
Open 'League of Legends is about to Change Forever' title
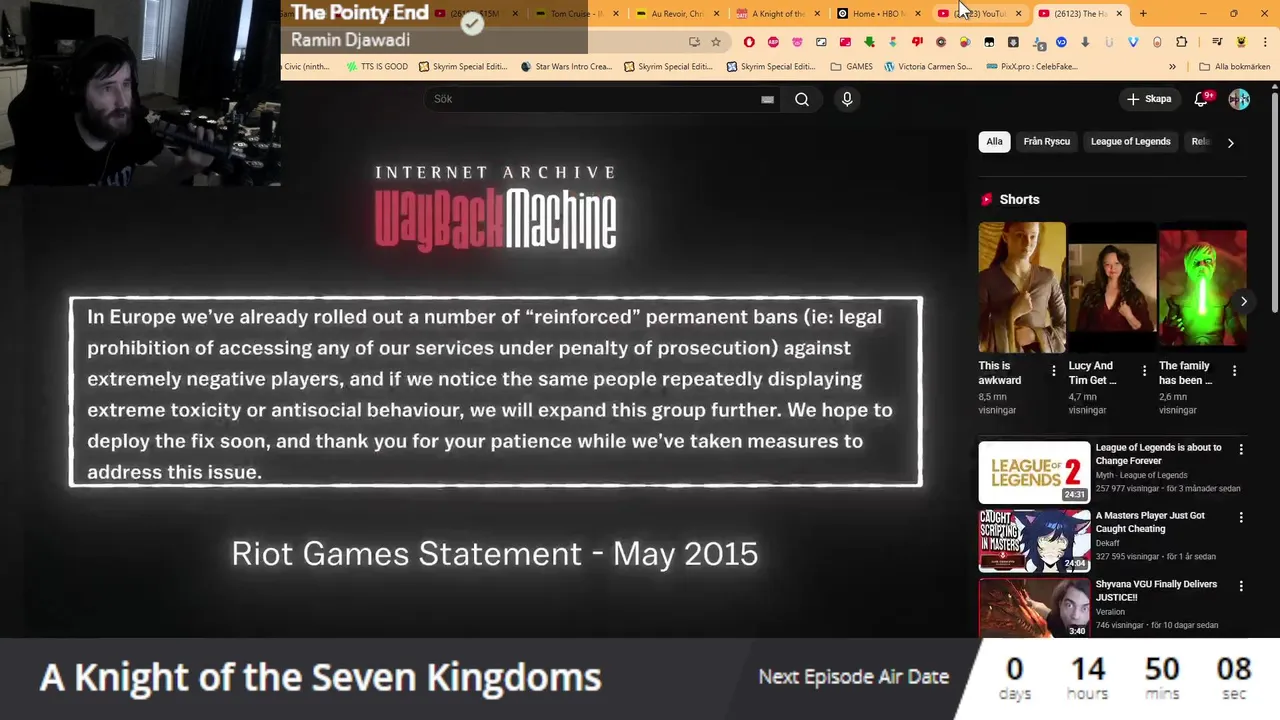[1158, 454]
